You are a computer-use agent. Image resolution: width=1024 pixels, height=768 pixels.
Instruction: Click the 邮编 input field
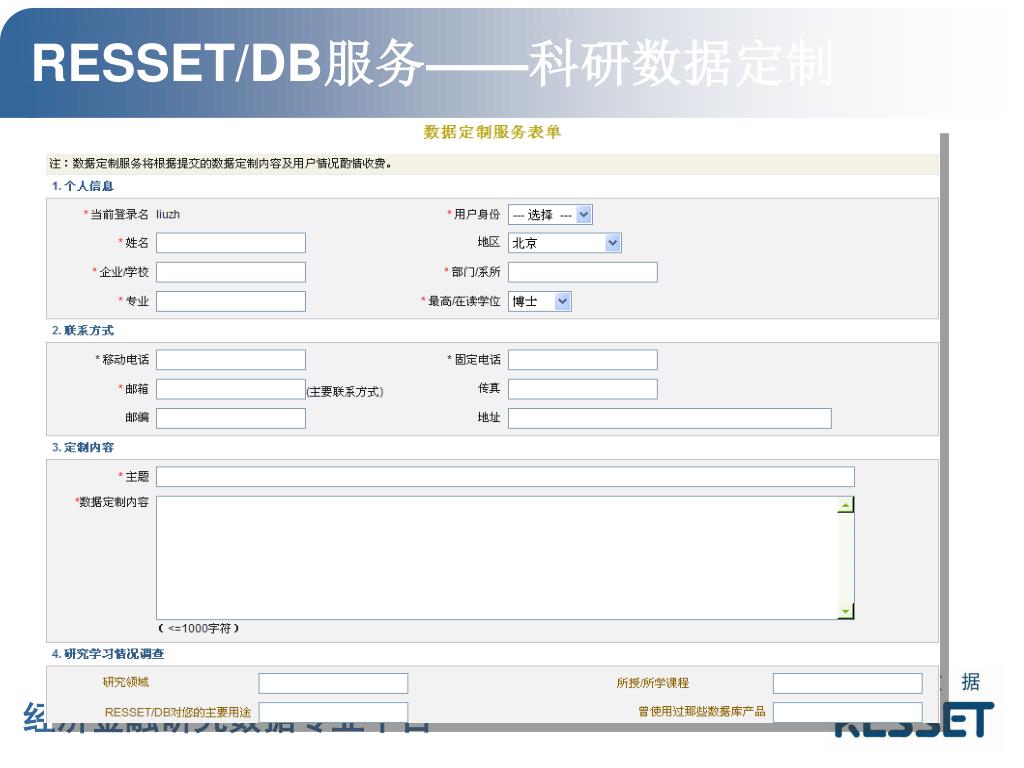coord(231,419)
